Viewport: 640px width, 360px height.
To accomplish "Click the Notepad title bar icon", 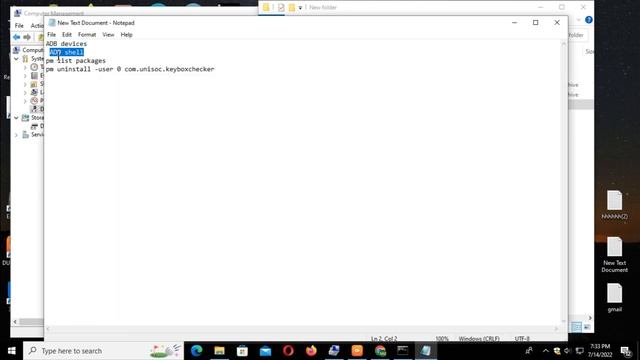I will click(52, 23).
